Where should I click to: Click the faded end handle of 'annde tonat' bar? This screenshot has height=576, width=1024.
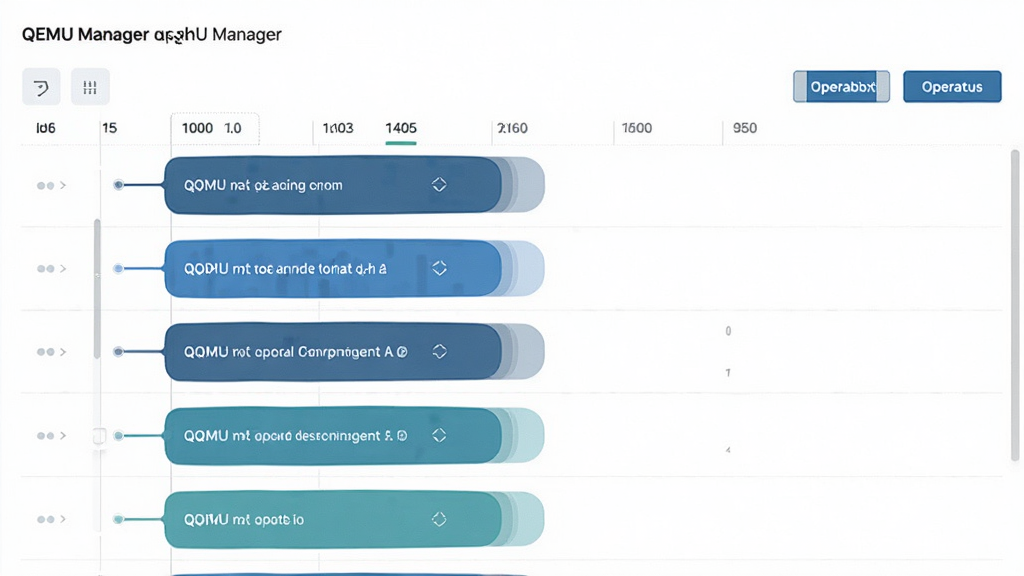(524, 268)
